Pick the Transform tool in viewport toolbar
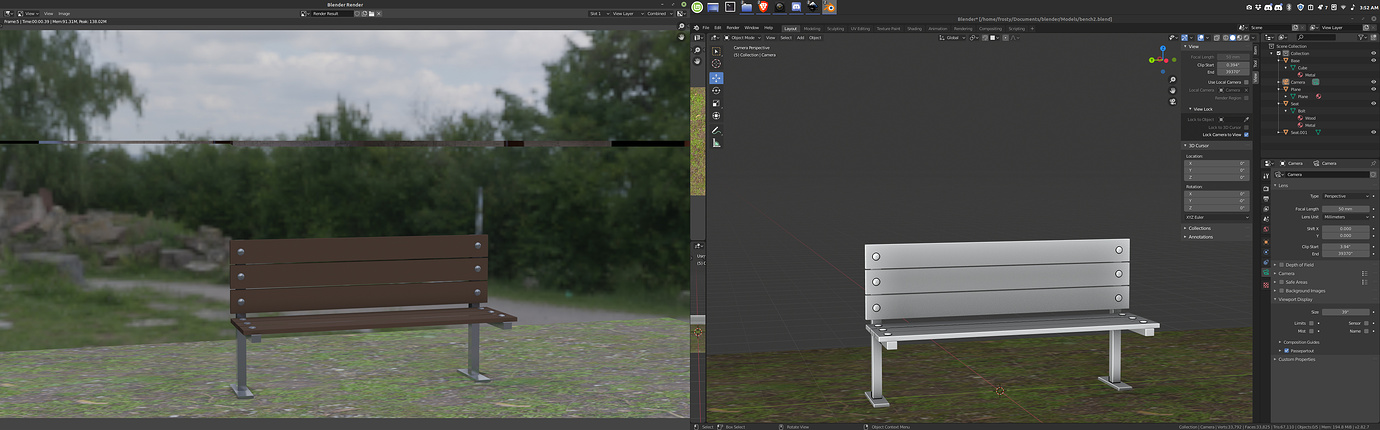Image resolution: width=1380 pixels, height=430 pixels. click(717, 116)
